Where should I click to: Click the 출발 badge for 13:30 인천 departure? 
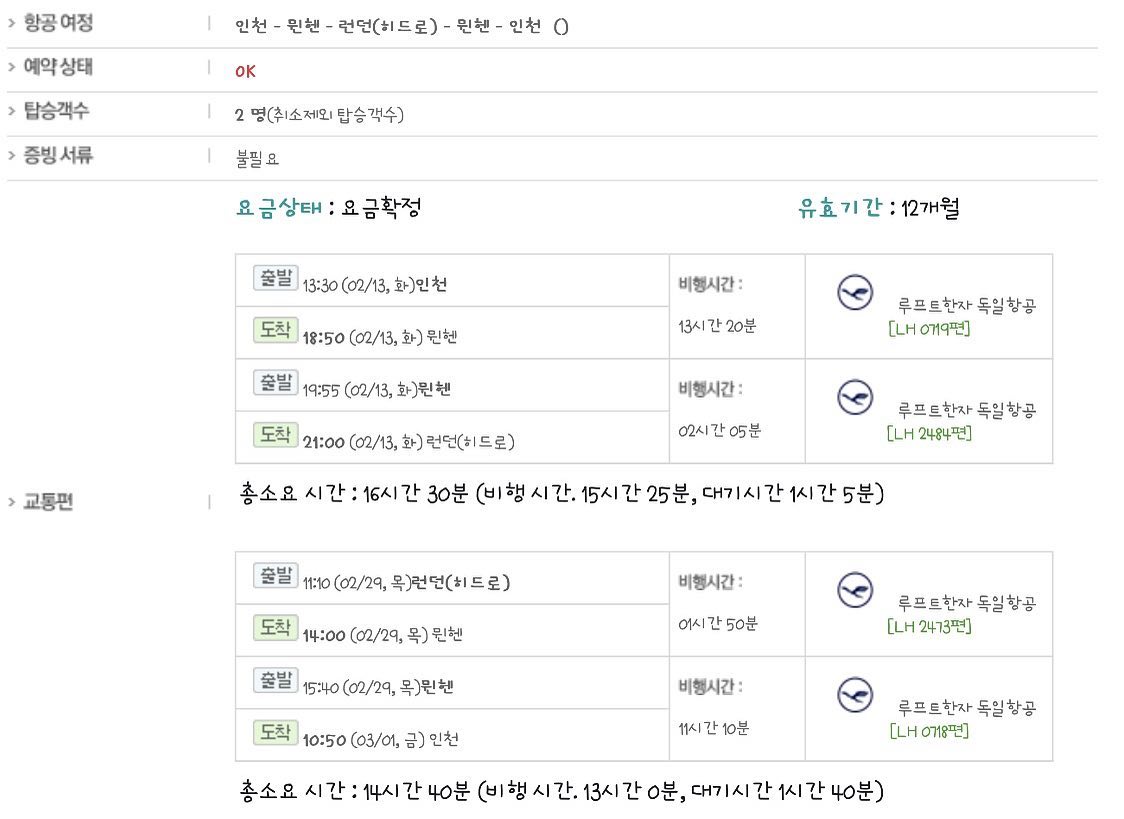coord(275,277)
